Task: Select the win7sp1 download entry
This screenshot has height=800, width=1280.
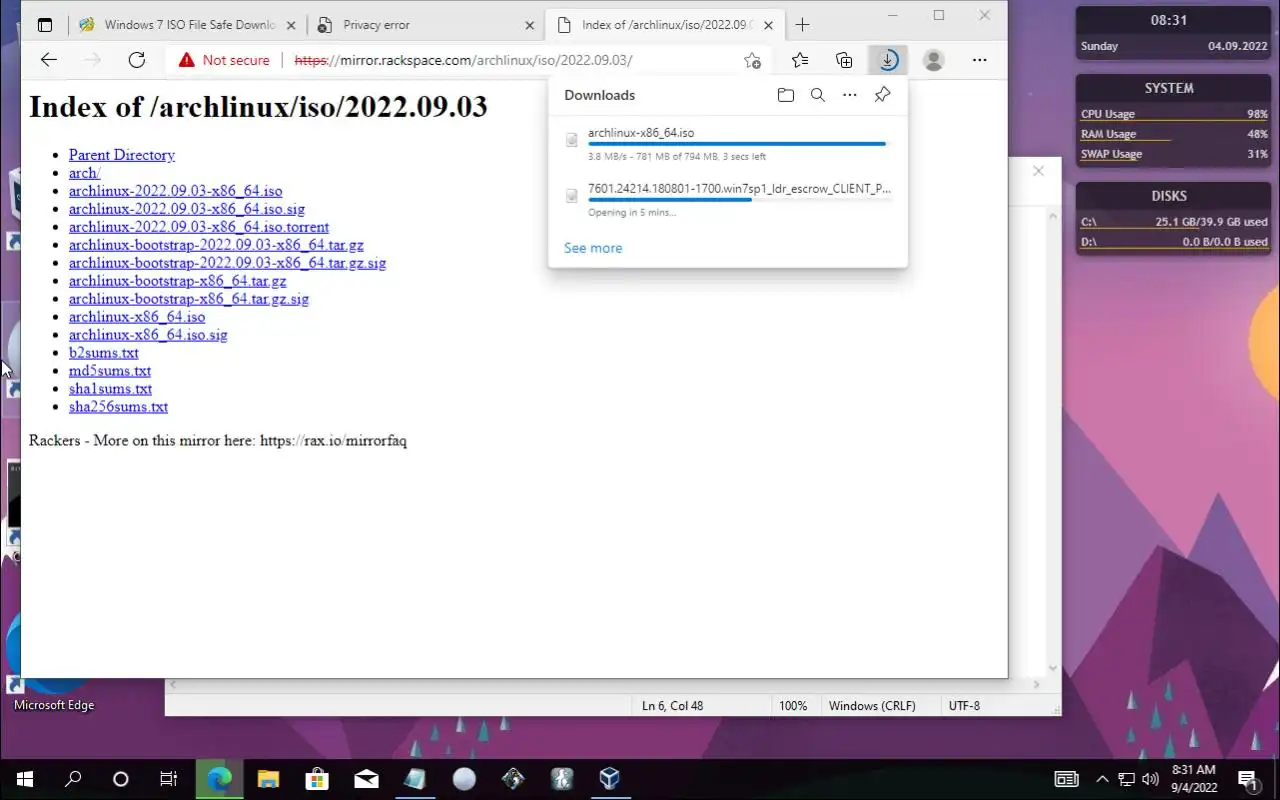Action: 728,200
